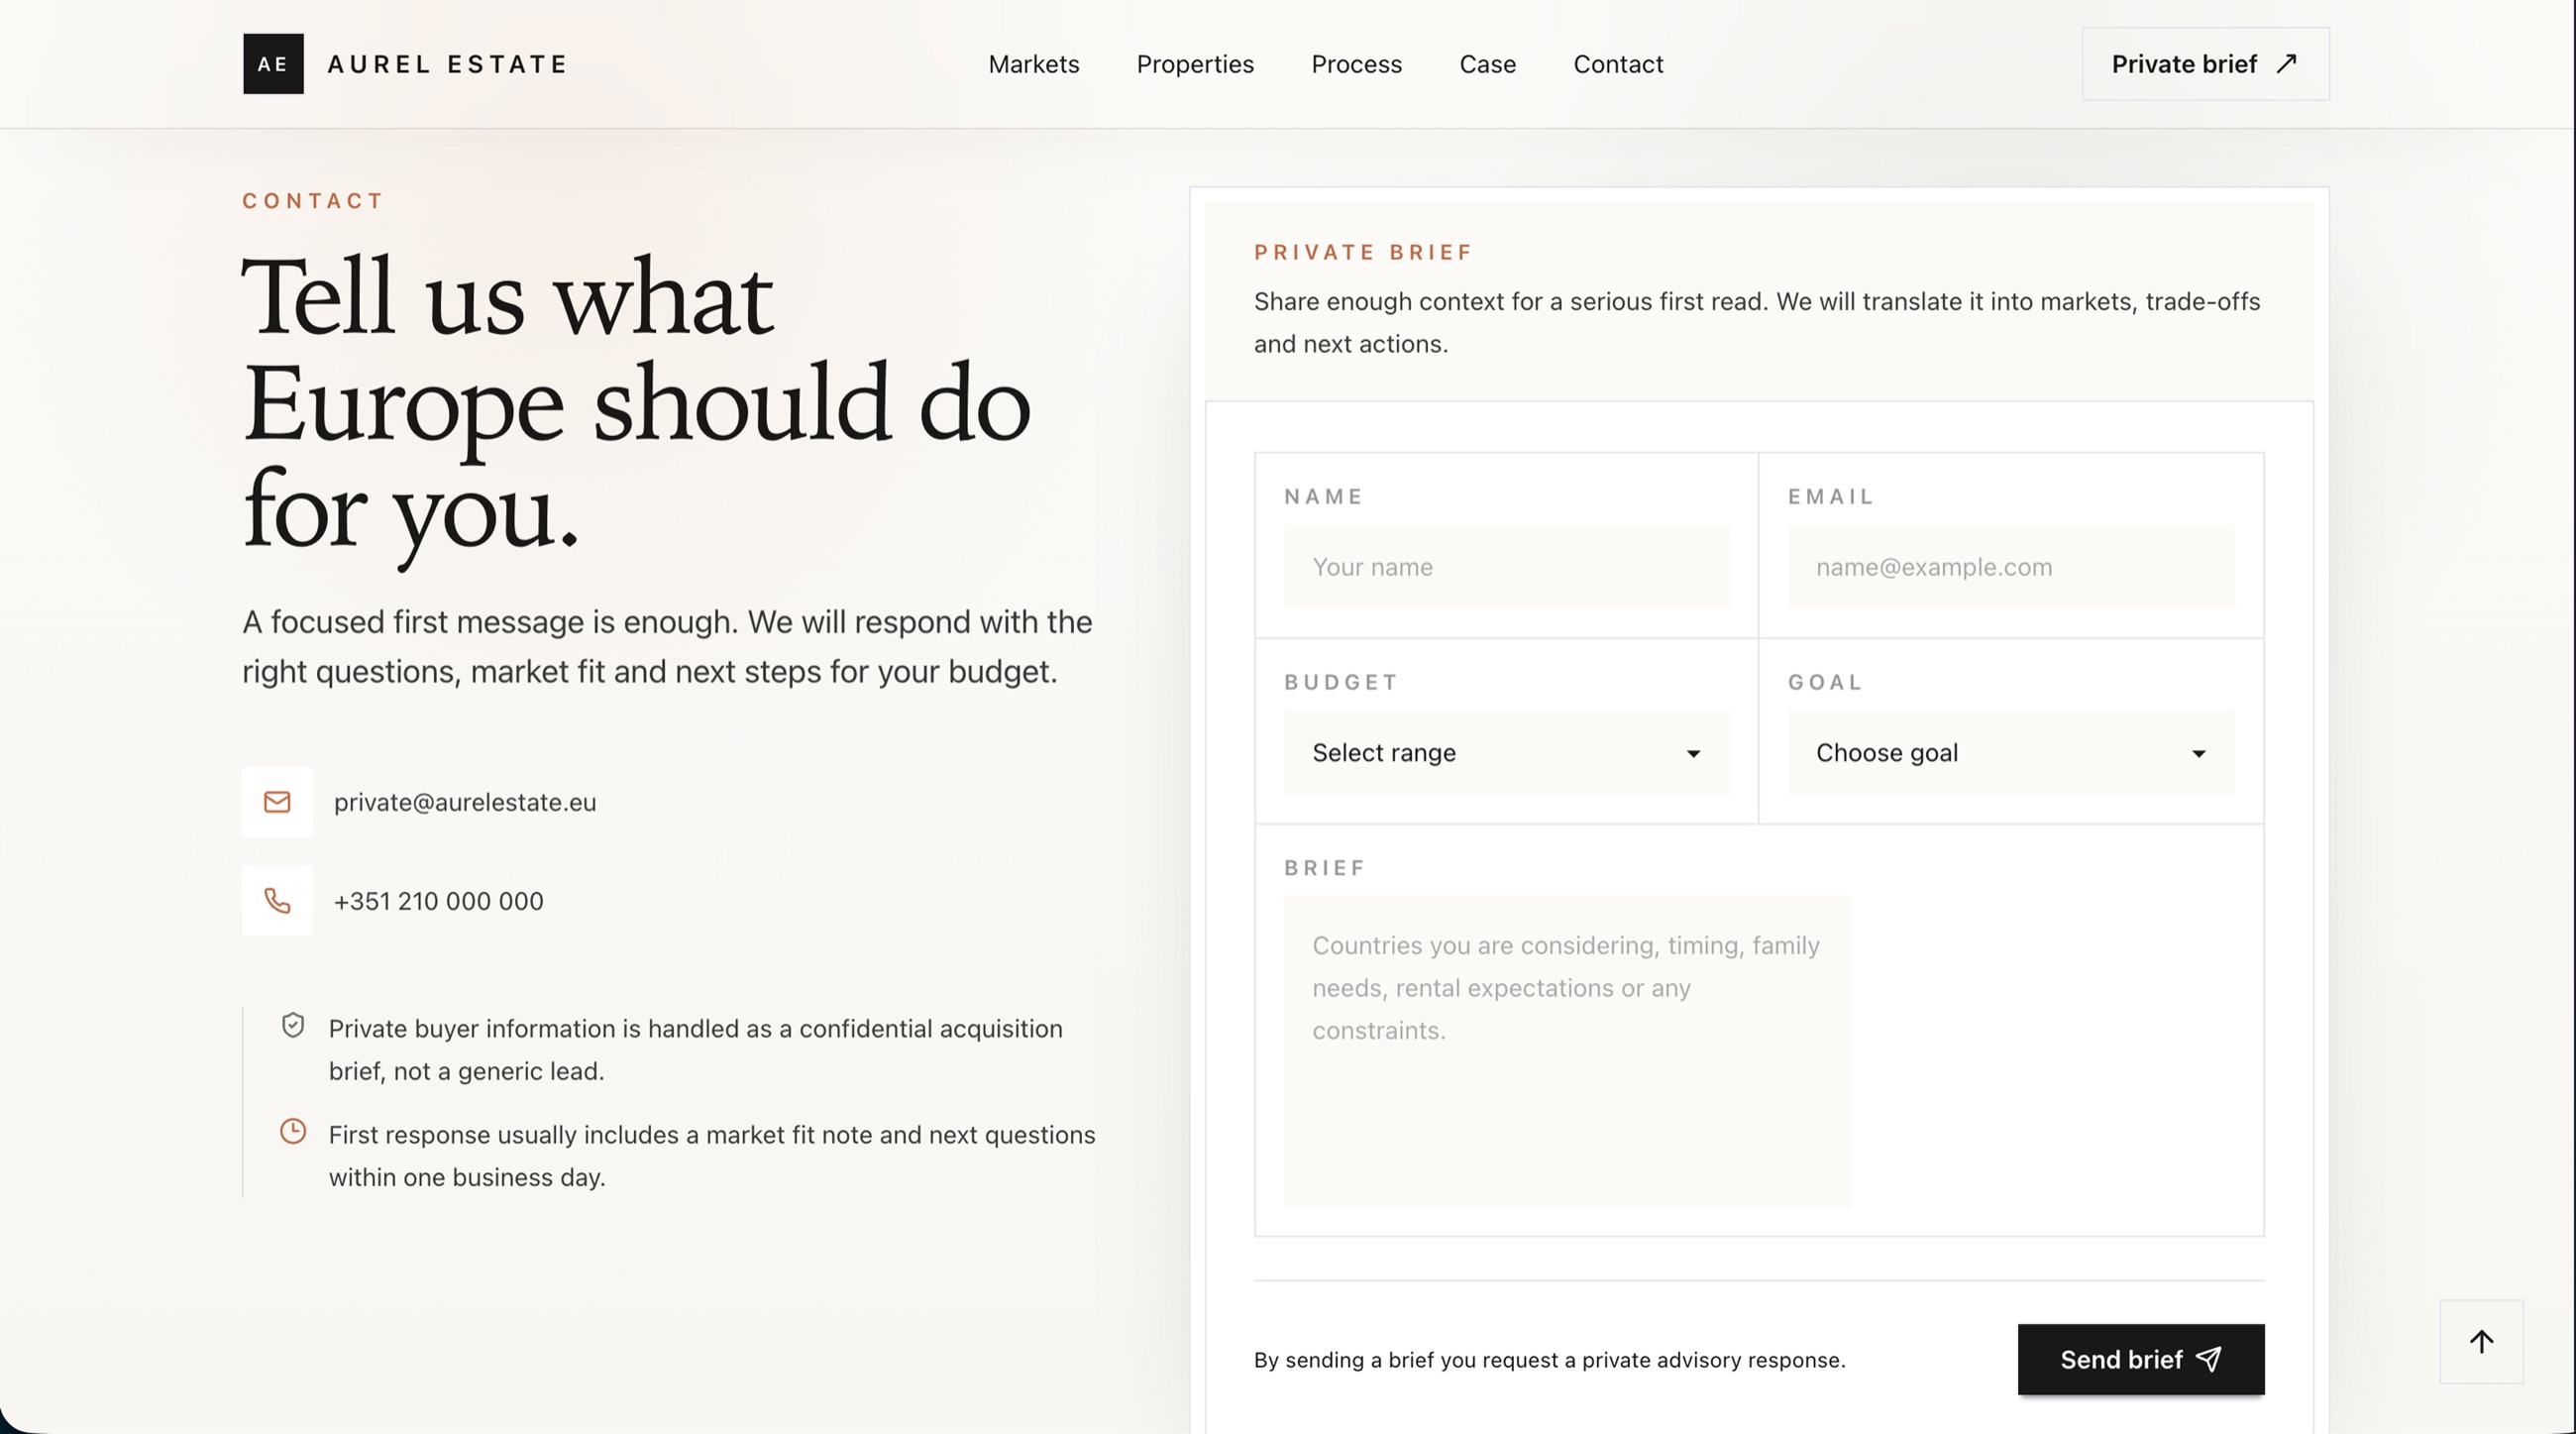2576x1434 pixels.
Task: Open the Markets nav item
Action: coord(1034,64)
